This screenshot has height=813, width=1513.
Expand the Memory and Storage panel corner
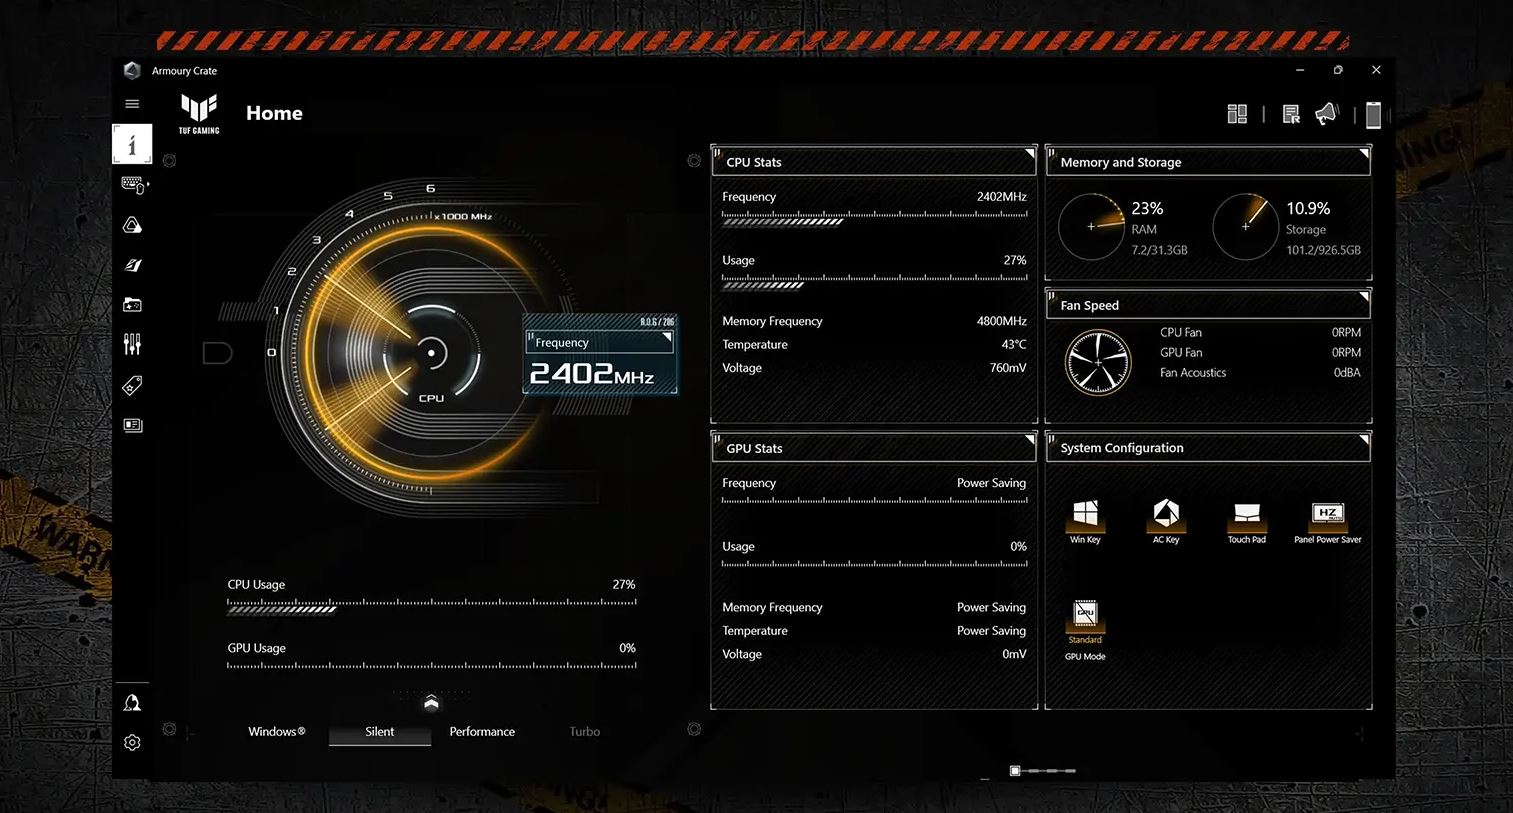(1363, 154)
